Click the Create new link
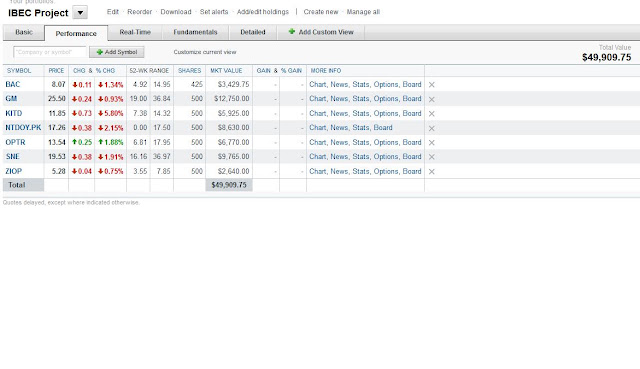This screenshot has height=369, width=640. pyautogui.click(x=321, y=12)
